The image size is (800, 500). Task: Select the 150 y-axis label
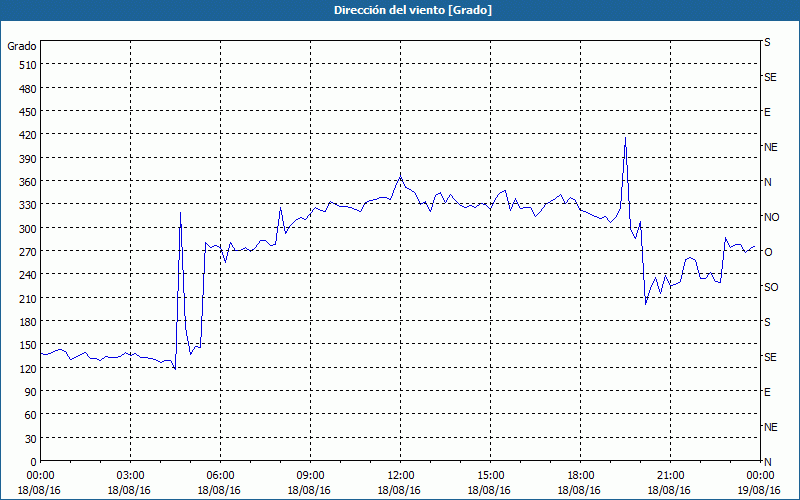[28, 345]
